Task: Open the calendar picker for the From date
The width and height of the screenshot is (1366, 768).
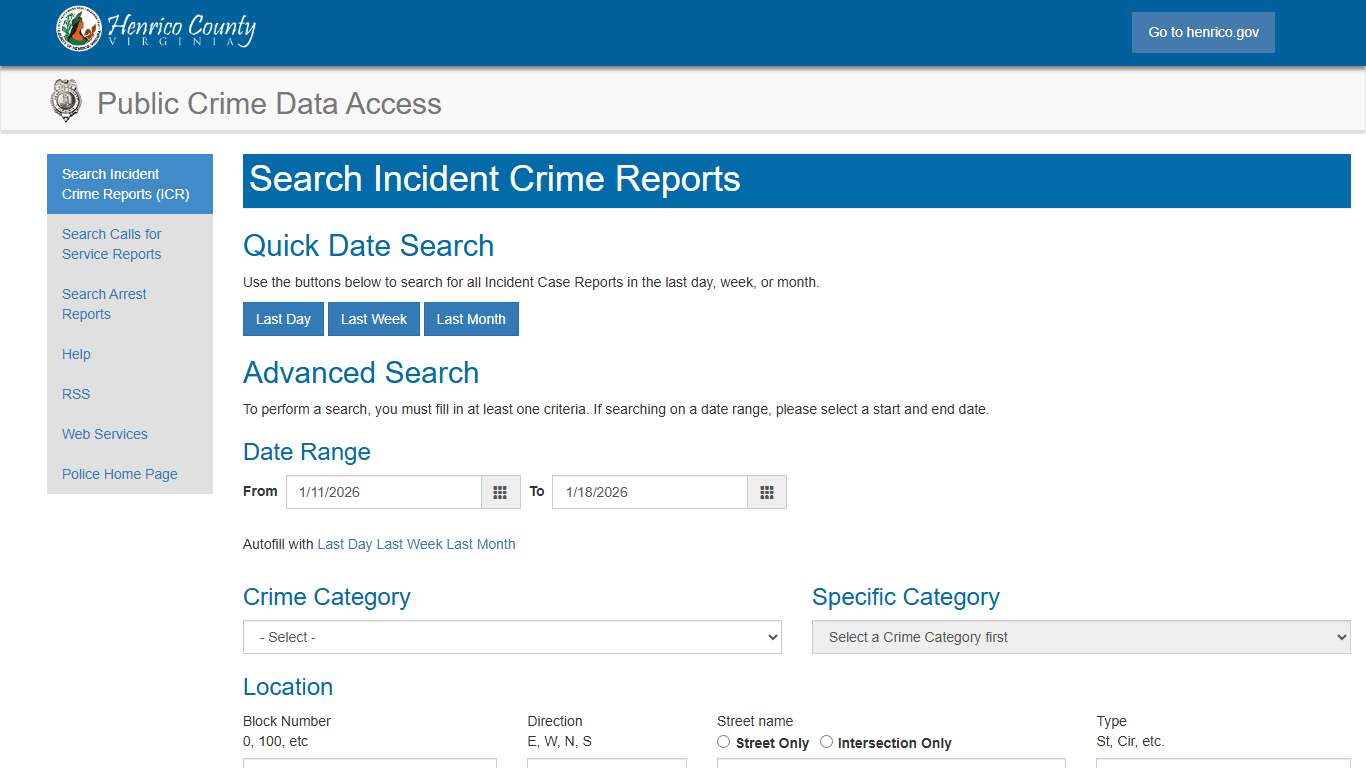Action: pos(500,492)
